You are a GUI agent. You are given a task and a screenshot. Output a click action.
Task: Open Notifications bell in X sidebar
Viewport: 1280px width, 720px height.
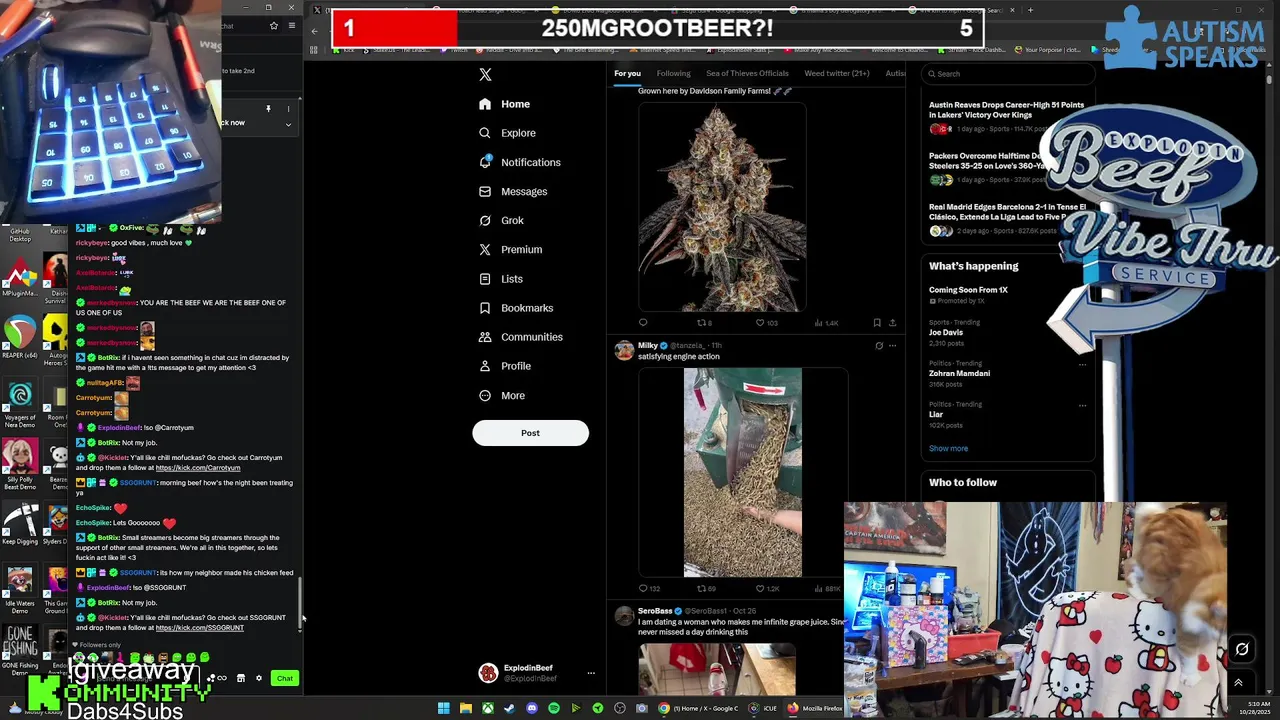485,162
